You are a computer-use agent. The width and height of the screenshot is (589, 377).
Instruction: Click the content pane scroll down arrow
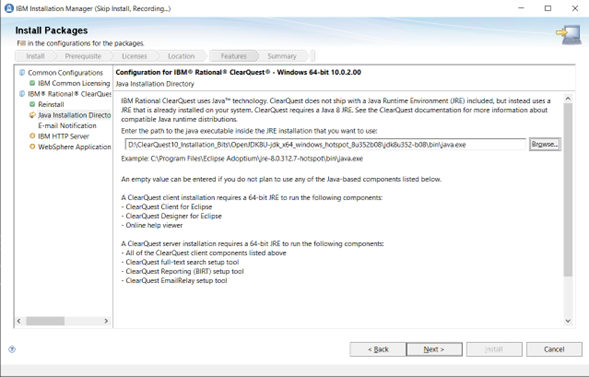[568, 321]
